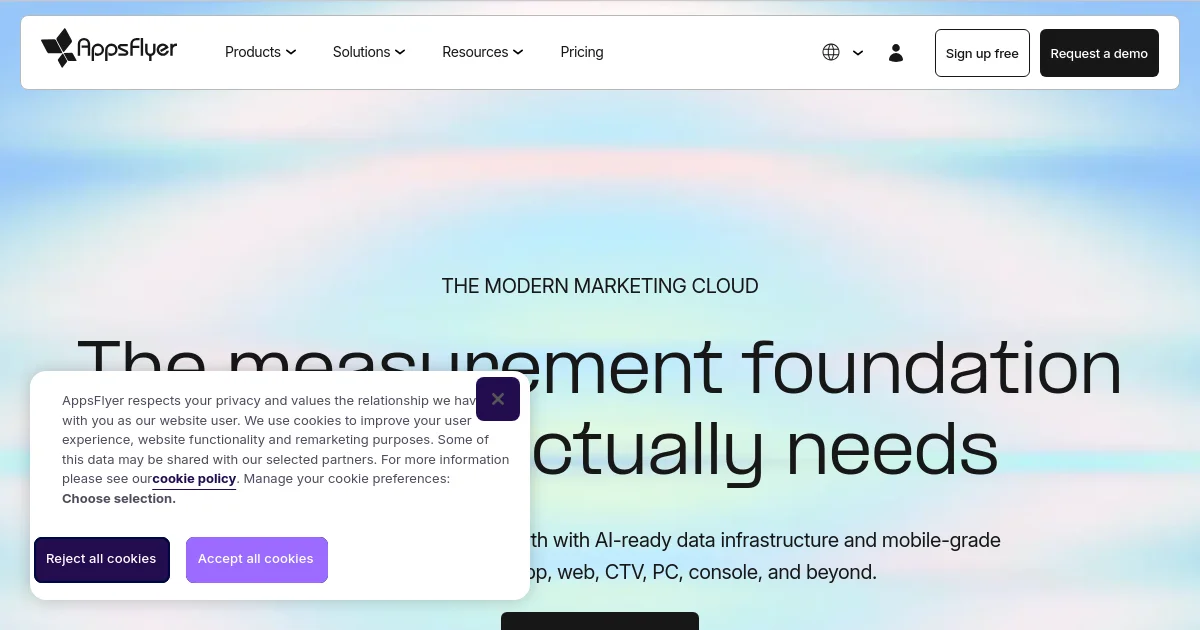The image size is (1200, 630).
Task: Open the globe language selector
Action: point(831,52)
